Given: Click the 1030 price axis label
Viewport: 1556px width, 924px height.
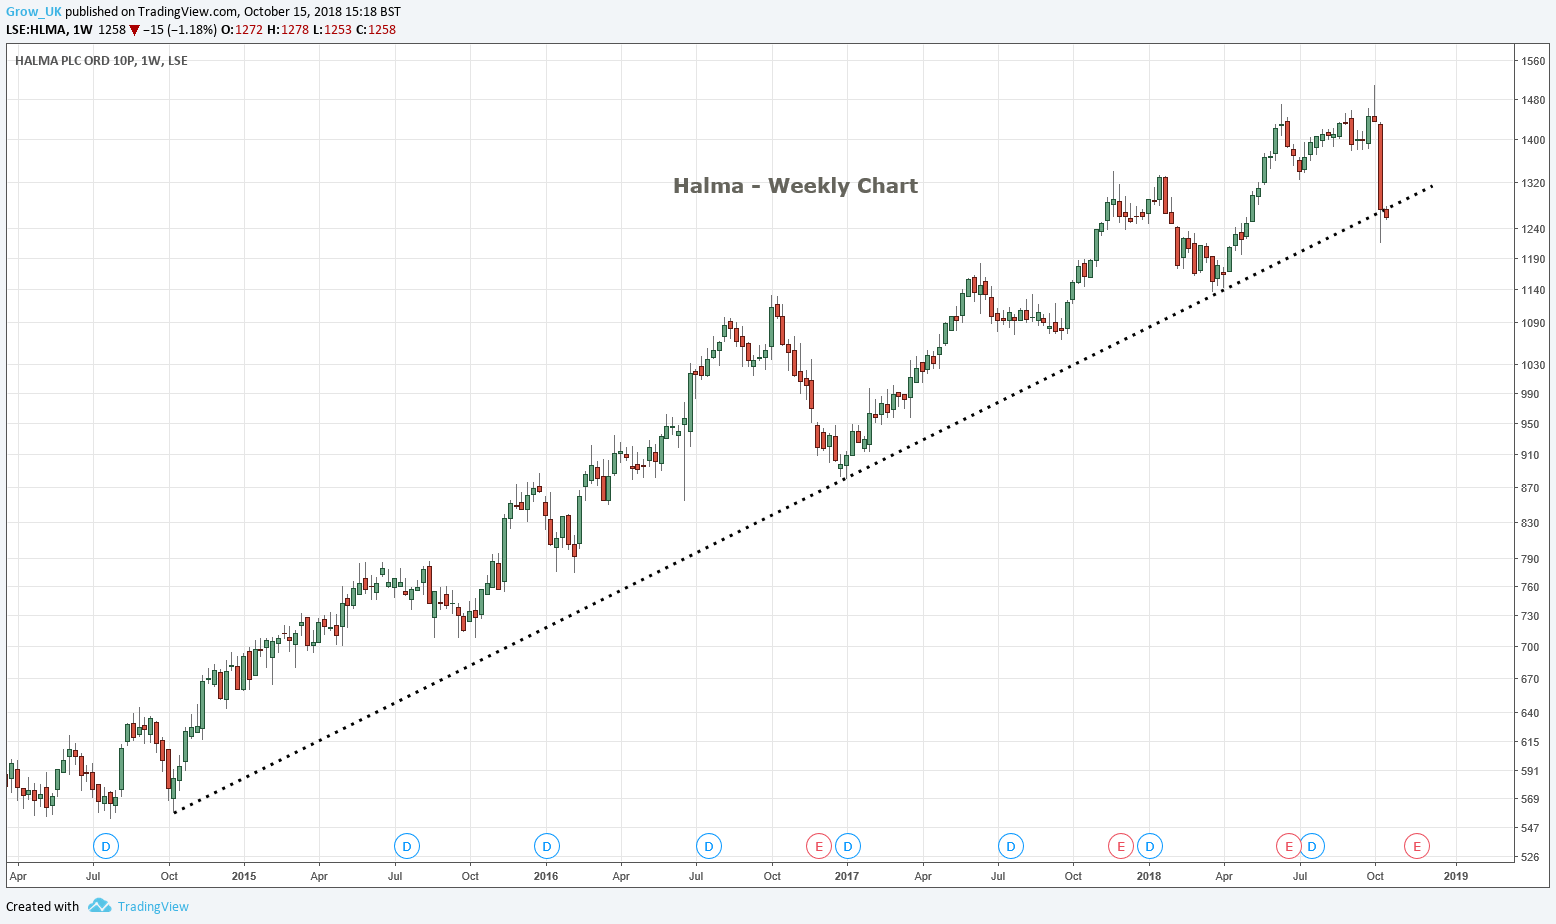Looking at the screenshot, I should tap(1533, 365).
